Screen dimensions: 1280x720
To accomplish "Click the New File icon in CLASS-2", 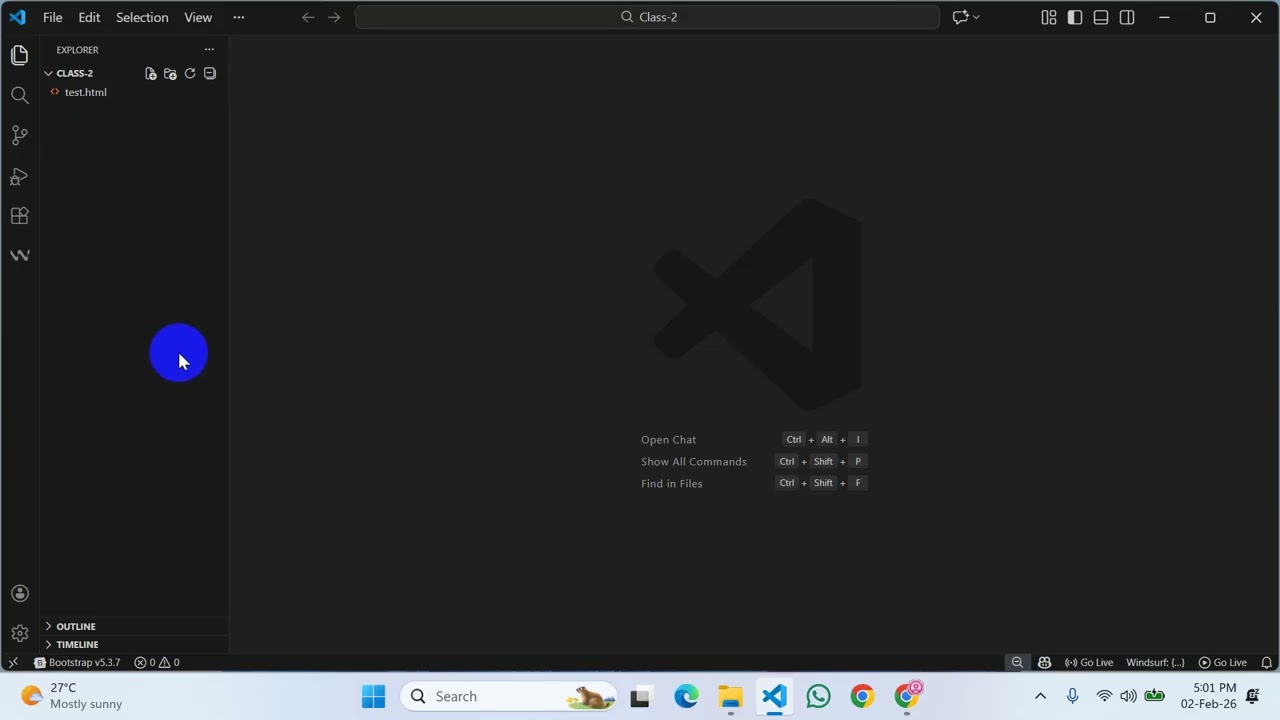I will point(150,73).
